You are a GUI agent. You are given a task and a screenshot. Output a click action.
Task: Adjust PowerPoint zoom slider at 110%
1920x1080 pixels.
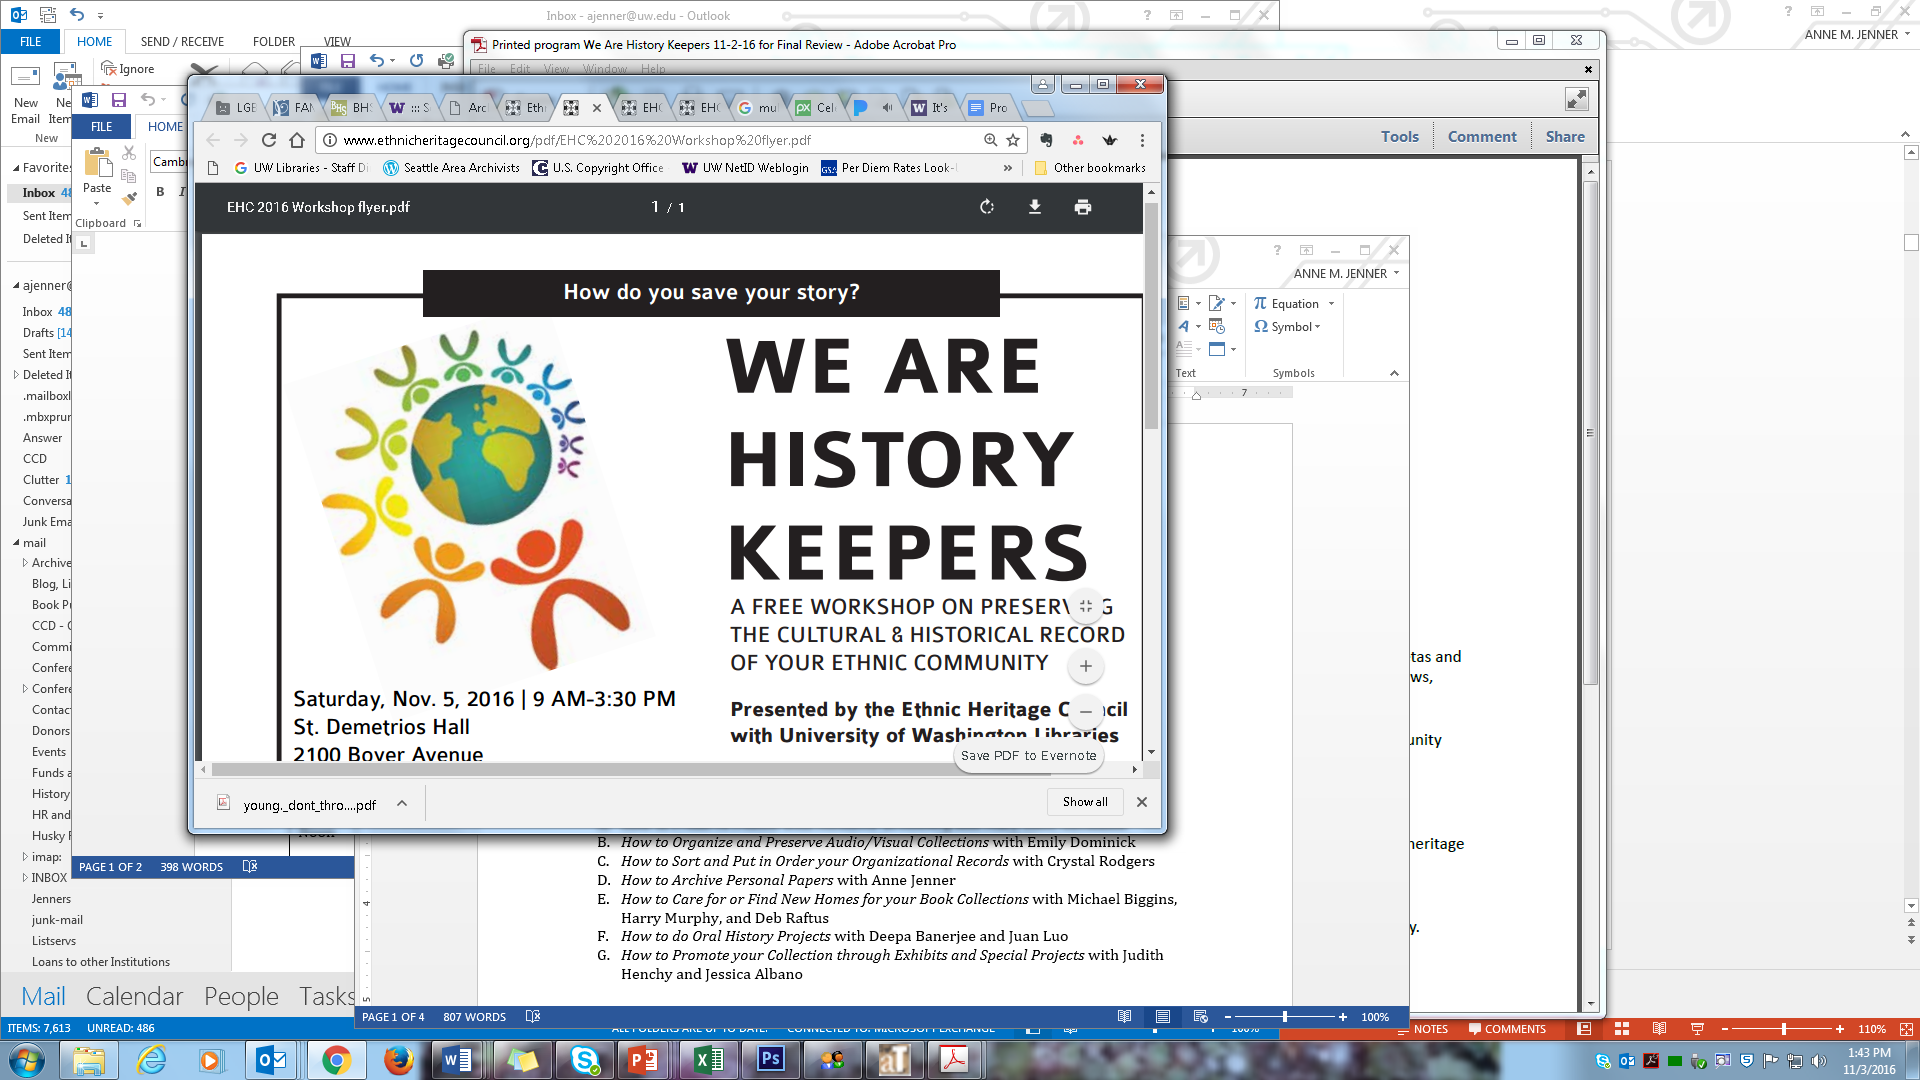[x=1784, y=1029]
